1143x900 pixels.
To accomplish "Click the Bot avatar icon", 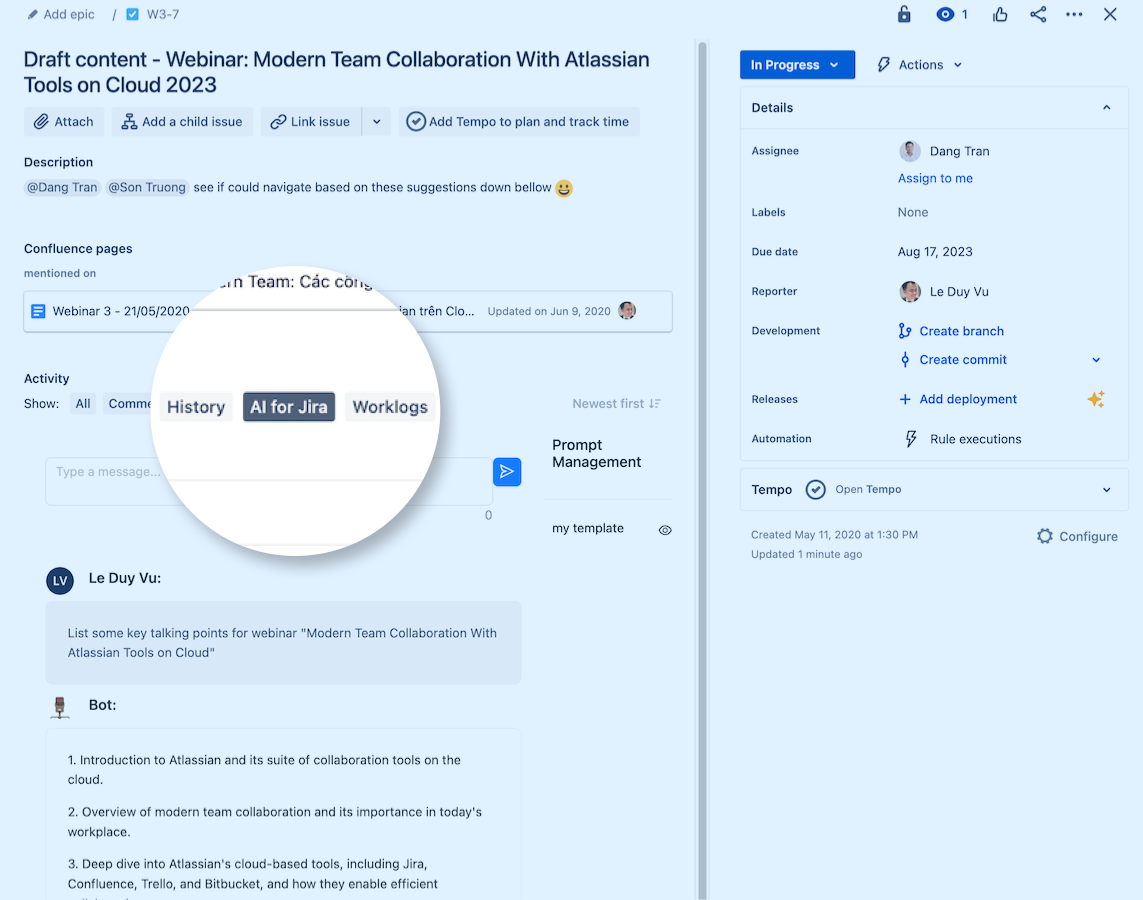I will (x=60, y=707).
